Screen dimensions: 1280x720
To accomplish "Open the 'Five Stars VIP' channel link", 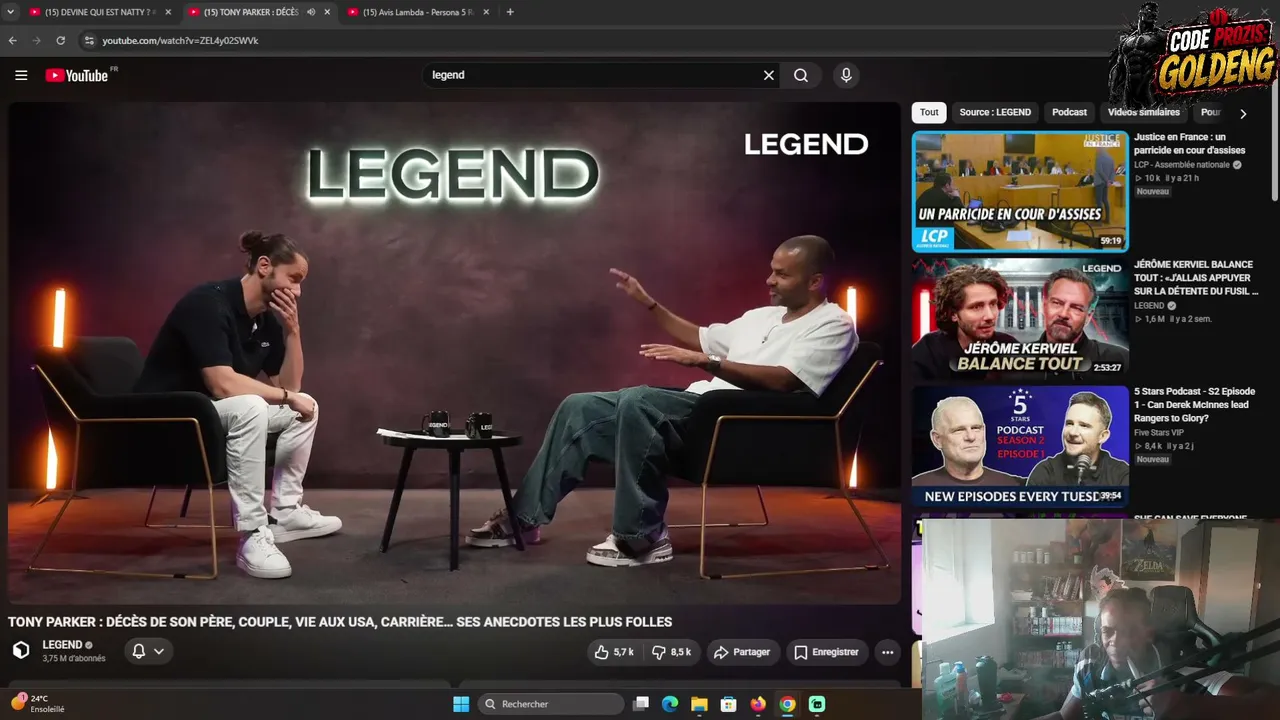I will pos(1160,433).
